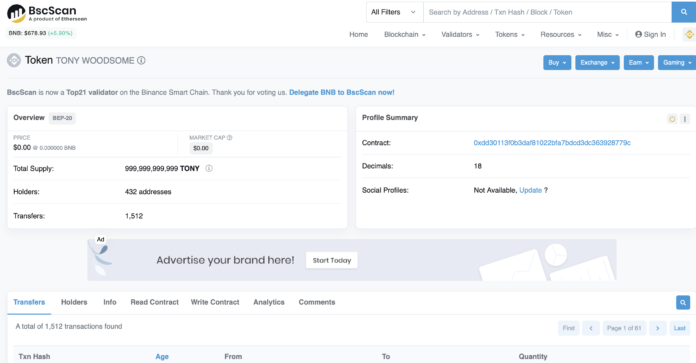Click the transfers table search icon button

coord(683,303)
